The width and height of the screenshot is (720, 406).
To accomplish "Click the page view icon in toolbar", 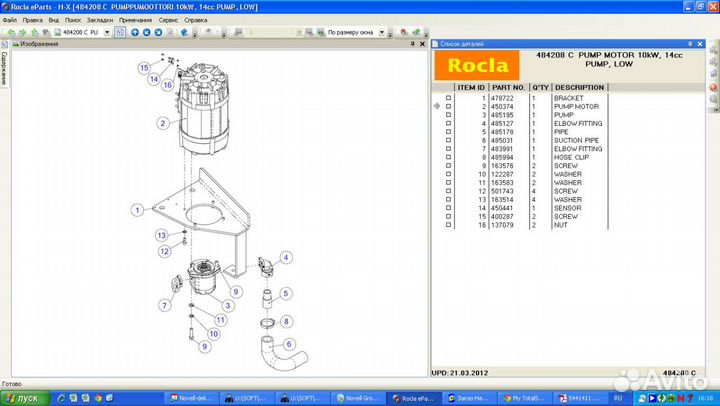I will tap(120, 32).
